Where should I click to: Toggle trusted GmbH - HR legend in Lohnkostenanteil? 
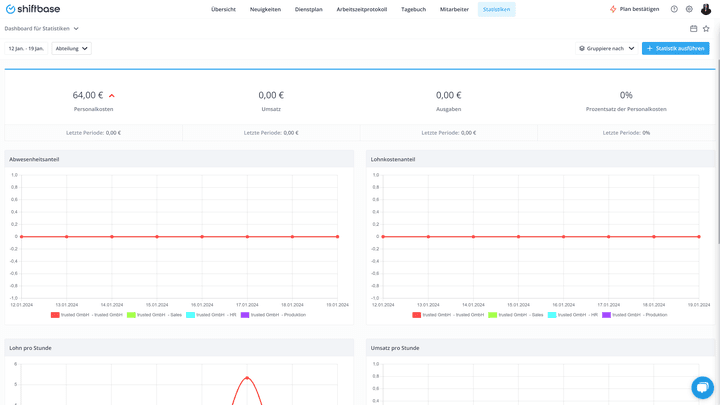click(573, 315)
